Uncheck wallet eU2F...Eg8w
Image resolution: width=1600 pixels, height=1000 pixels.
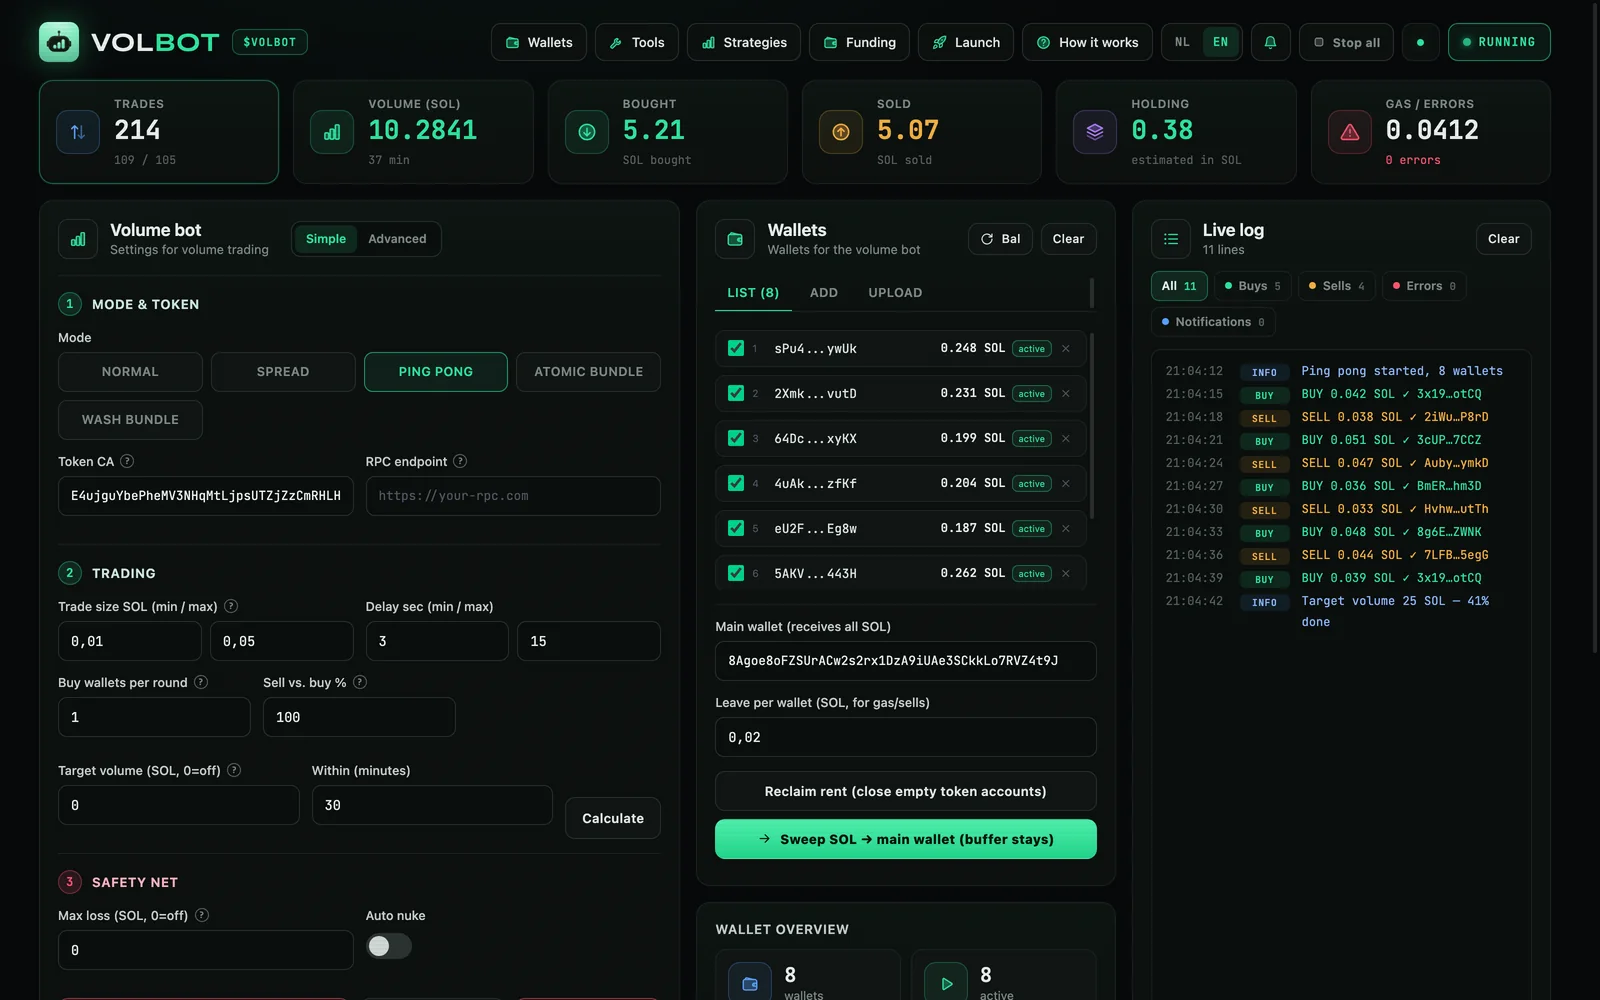pos(736,528)
